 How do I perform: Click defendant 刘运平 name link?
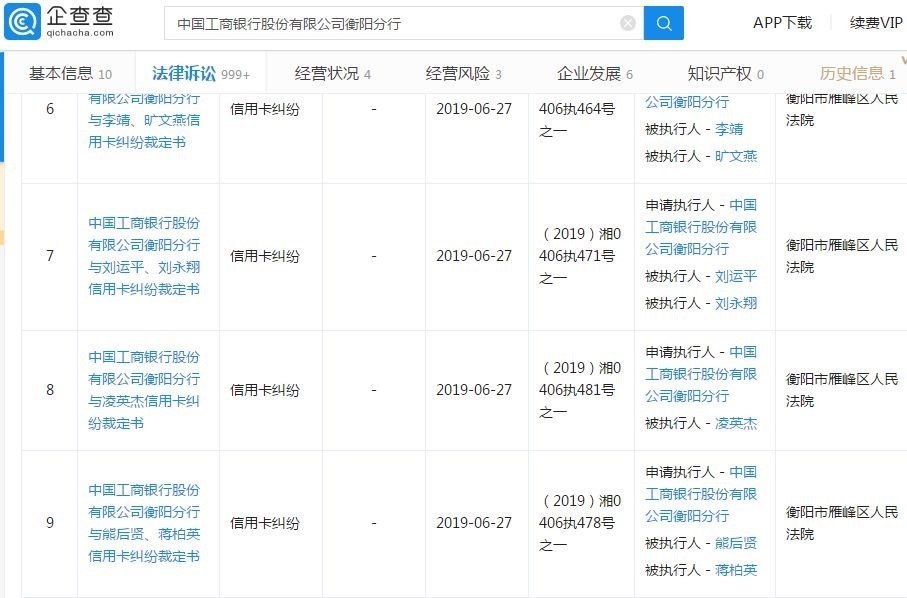736,276
